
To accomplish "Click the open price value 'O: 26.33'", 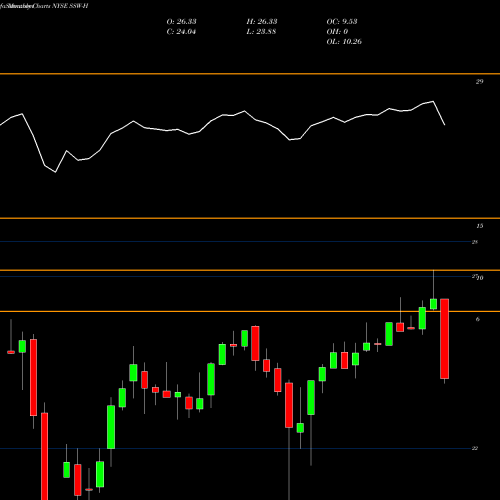I will pyautogui.click(x=181, y=22).
